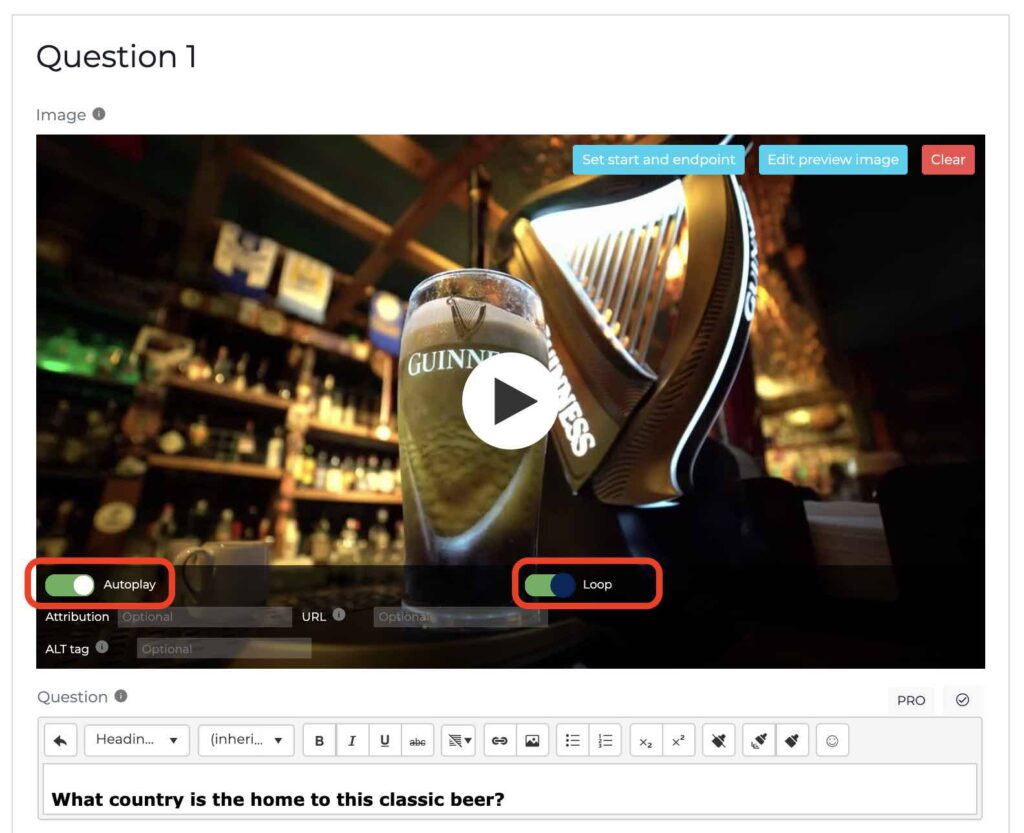Click the checkmark circle icon beside PRO
This screenshot has width=1024, height=833.
click(x=963, y=700)
